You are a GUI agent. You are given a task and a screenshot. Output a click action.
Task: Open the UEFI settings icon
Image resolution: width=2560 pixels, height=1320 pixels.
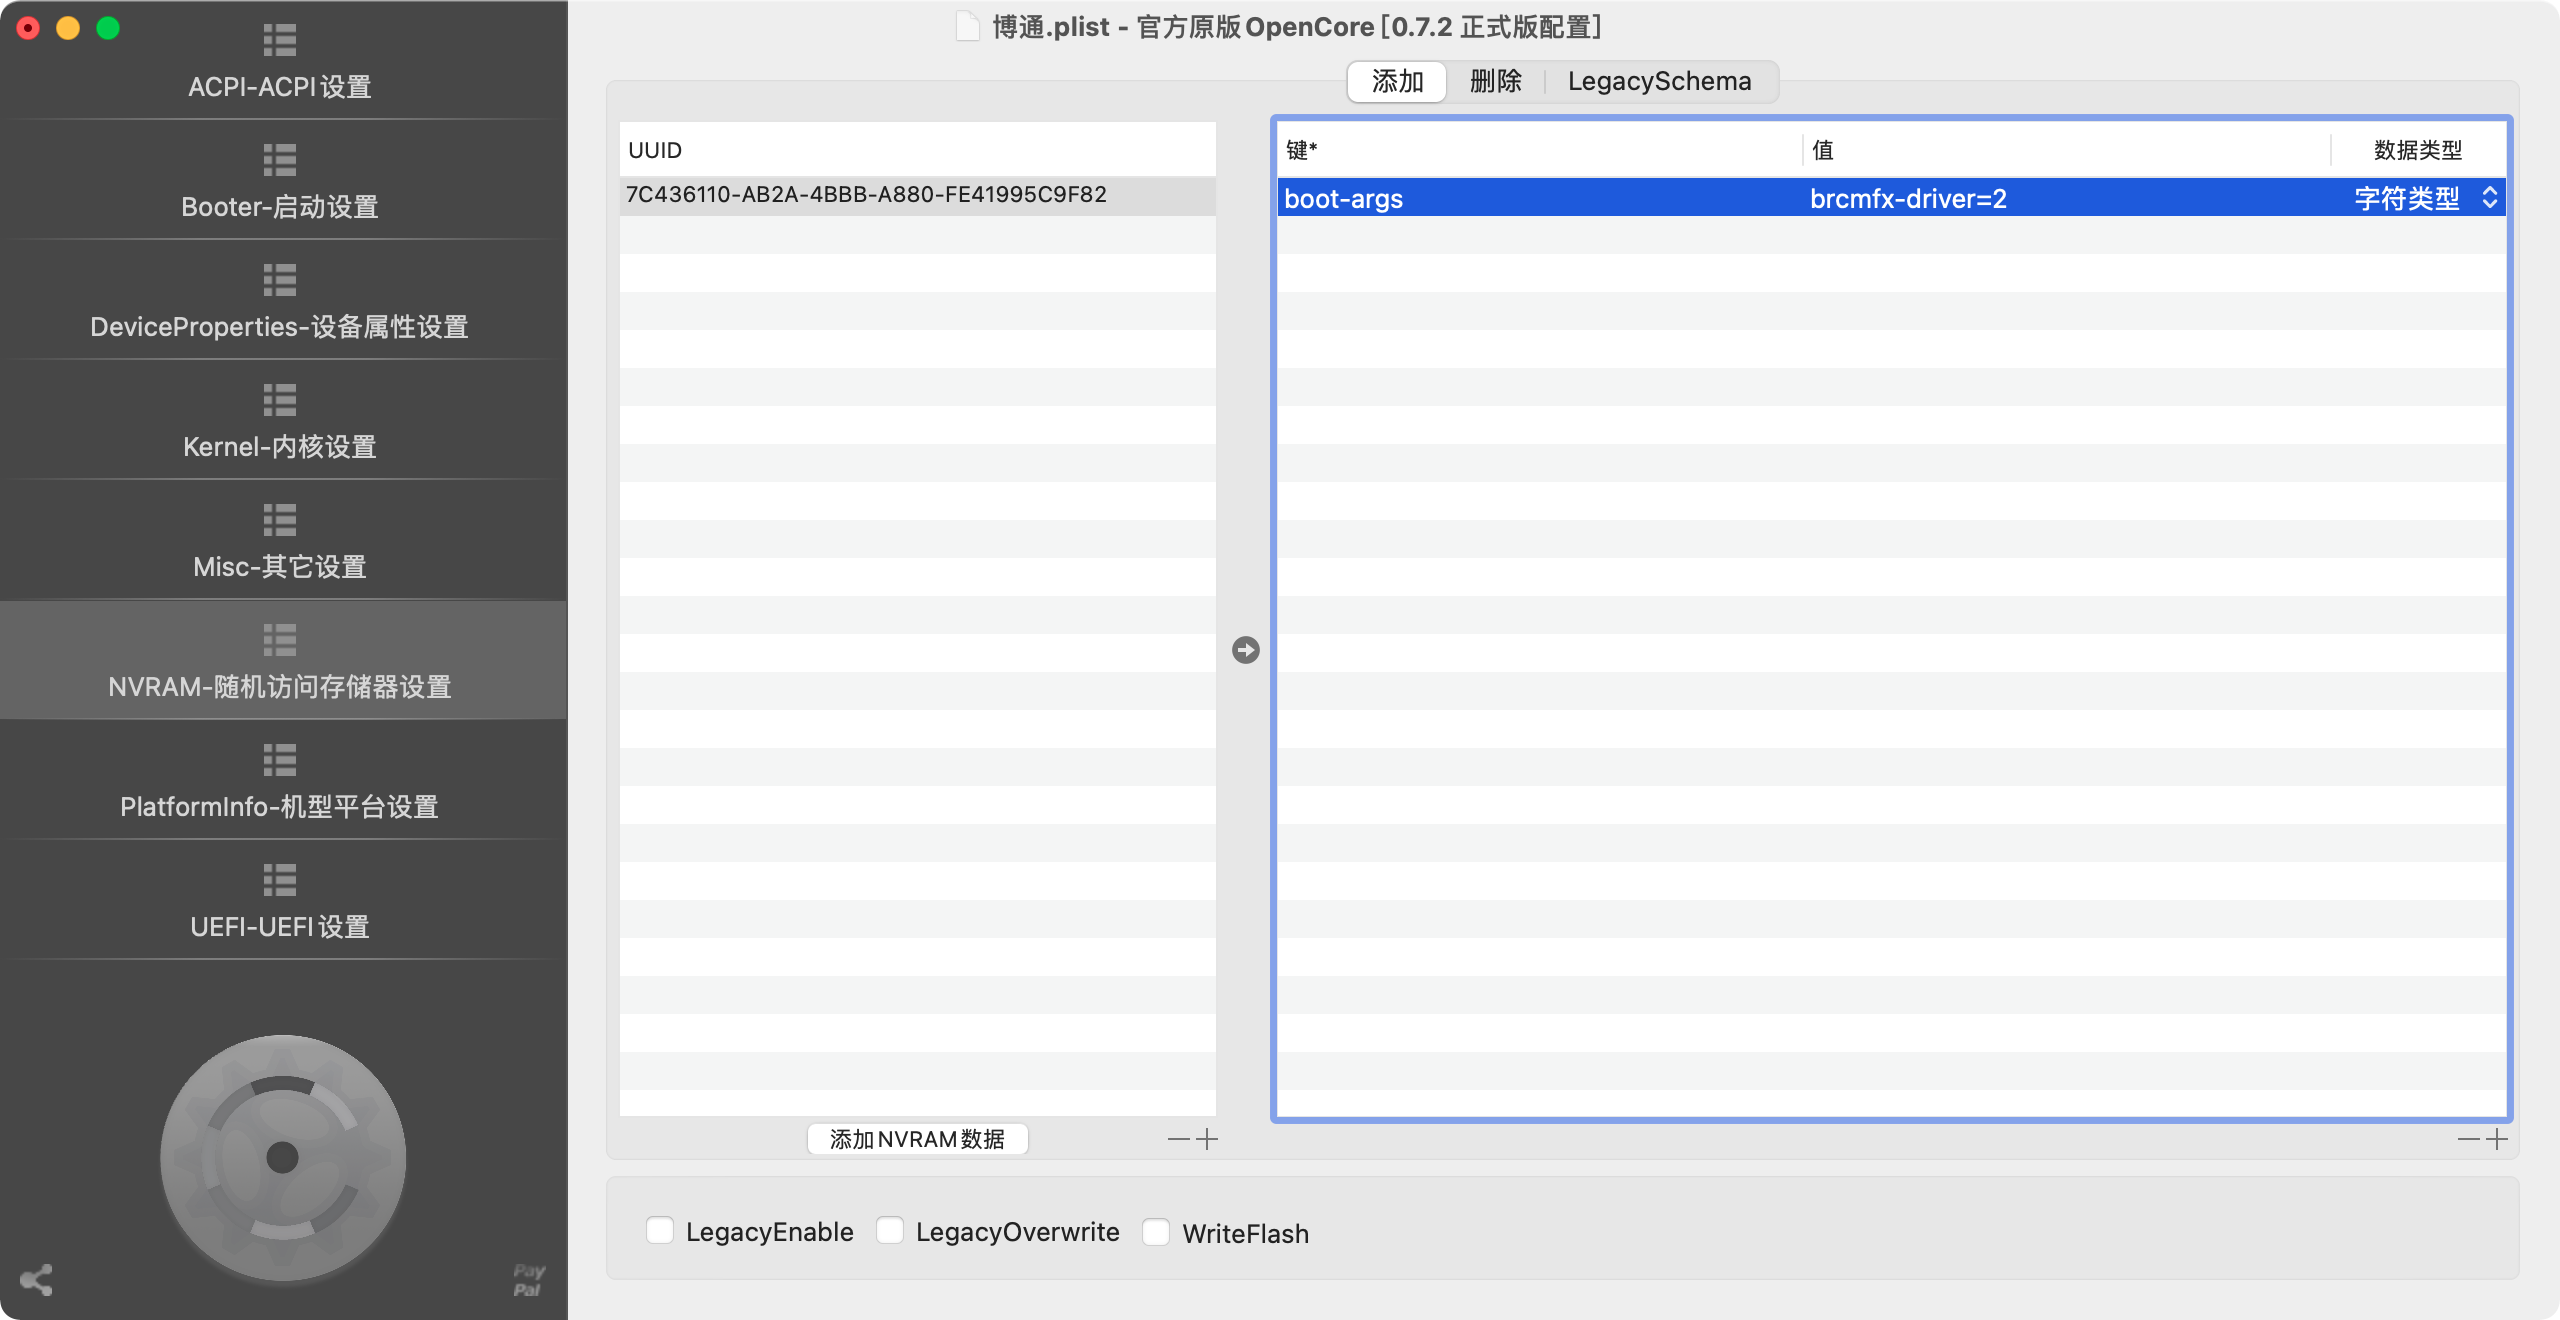click(279, 880)
